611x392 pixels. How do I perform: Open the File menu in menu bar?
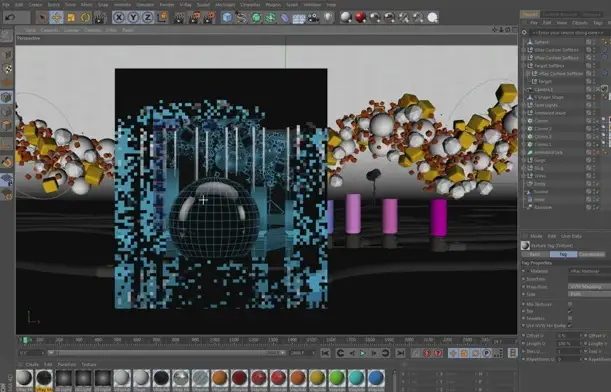[5, 5]
